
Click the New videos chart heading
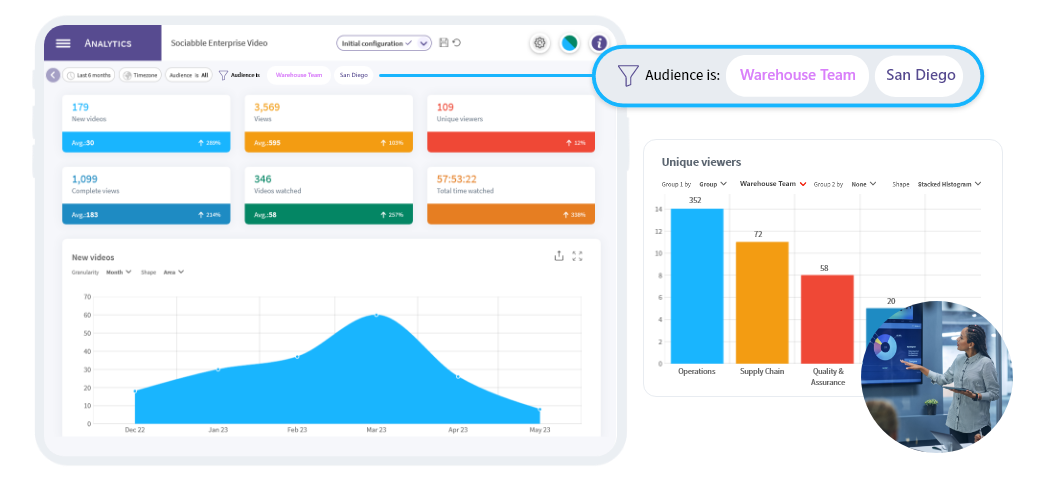tap(93, 257)
